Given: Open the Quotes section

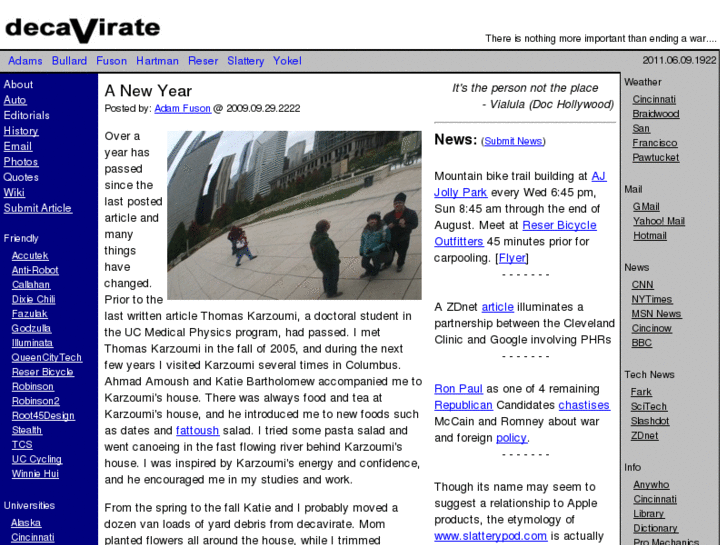Looking at the screenshot, I should (21, 177).
